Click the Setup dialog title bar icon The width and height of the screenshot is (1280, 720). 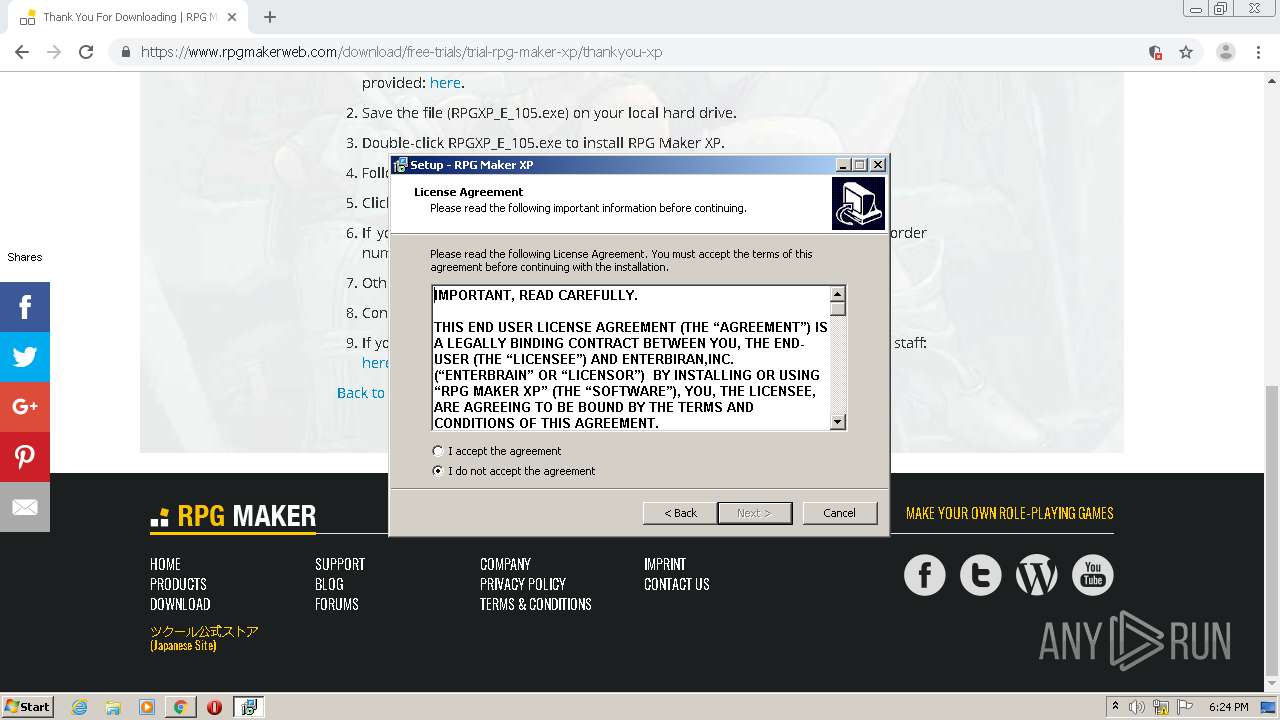coord(400,165)
